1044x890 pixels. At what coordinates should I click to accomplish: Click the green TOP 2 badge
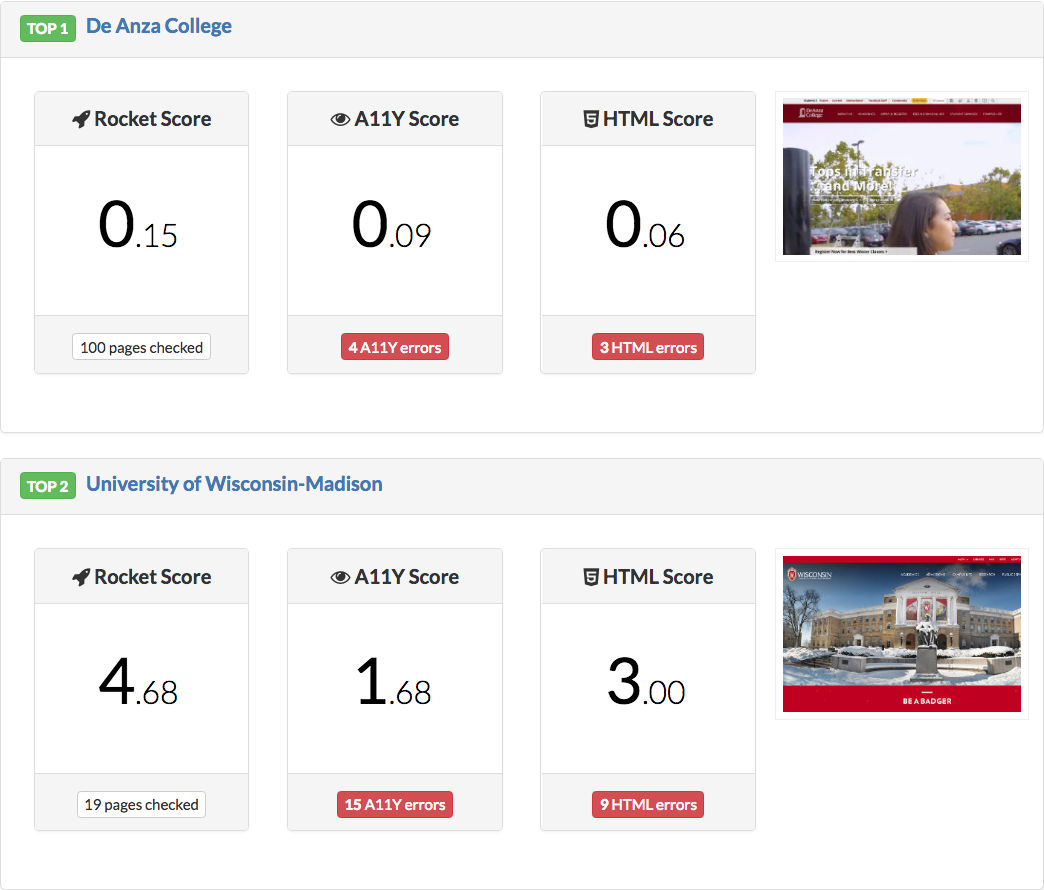coord(47,485)
